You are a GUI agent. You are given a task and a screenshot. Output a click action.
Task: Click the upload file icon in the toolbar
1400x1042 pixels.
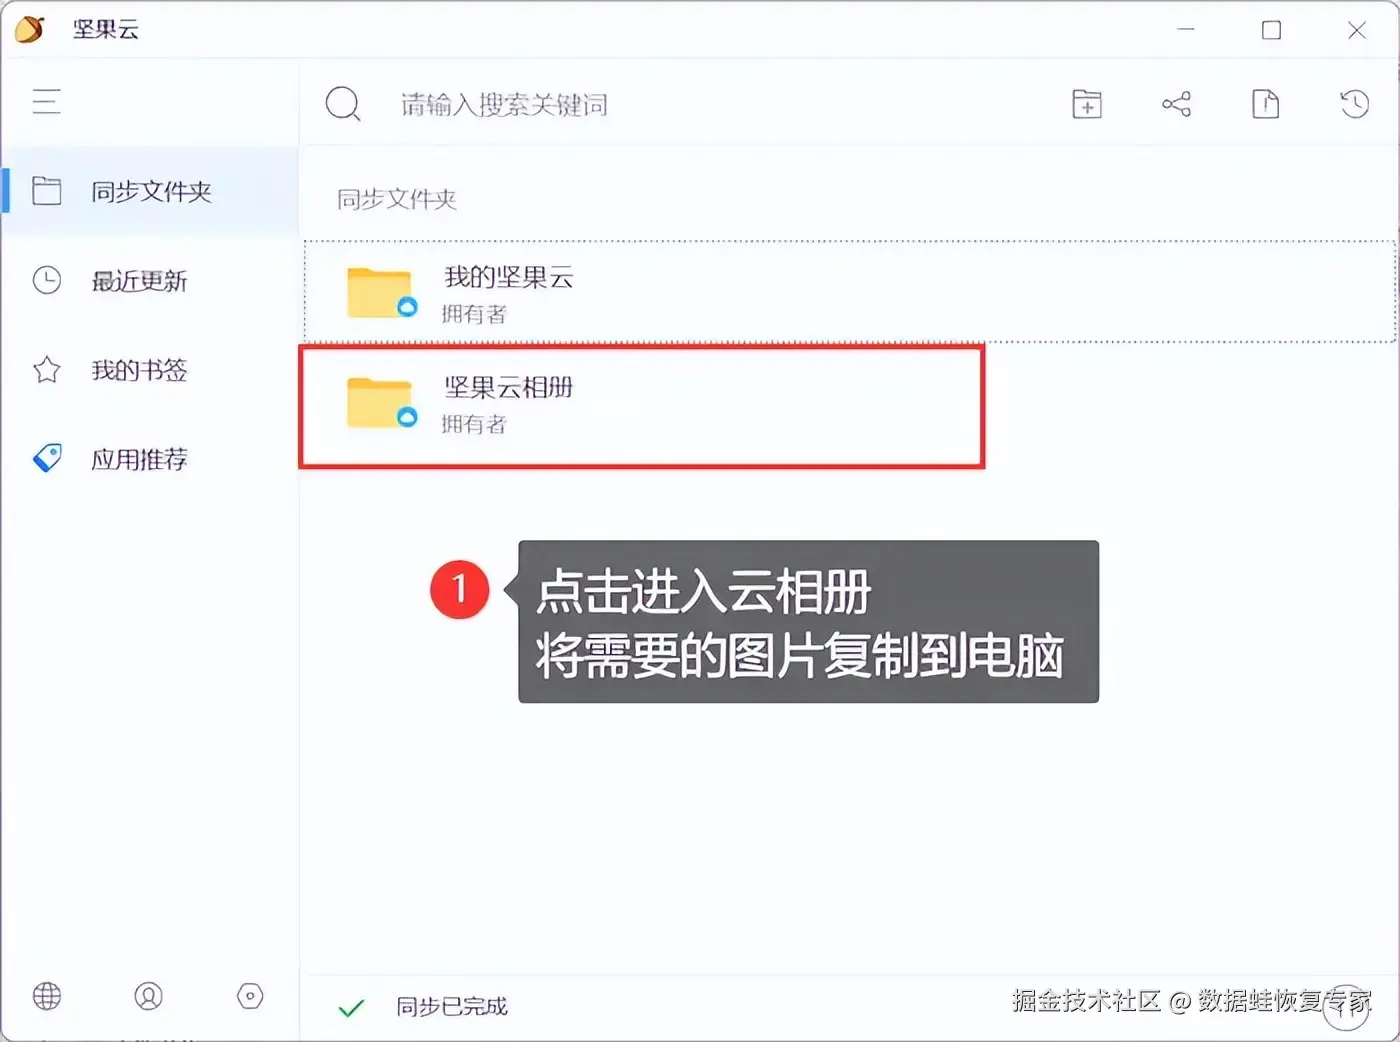pos(1266,103)
